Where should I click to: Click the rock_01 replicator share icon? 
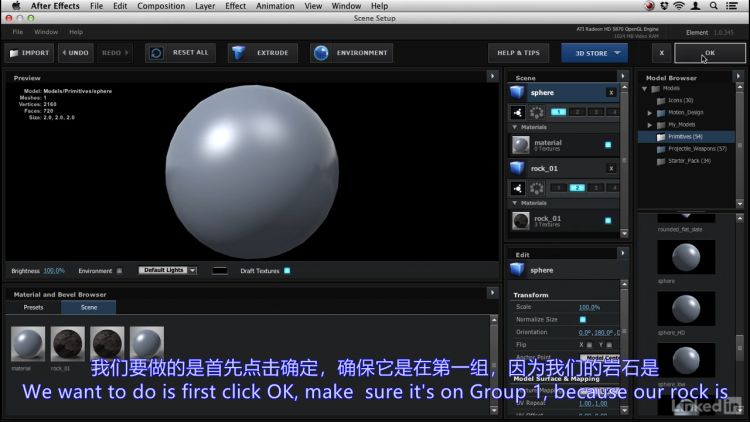[518, 189]
